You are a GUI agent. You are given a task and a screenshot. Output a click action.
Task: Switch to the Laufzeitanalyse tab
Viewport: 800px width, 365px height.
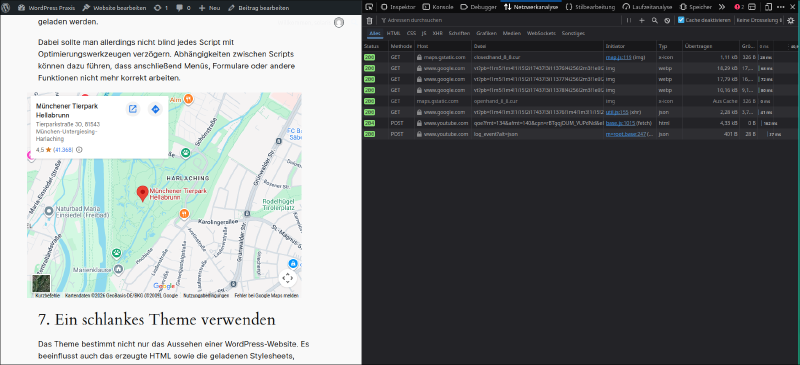click(647, 7)
